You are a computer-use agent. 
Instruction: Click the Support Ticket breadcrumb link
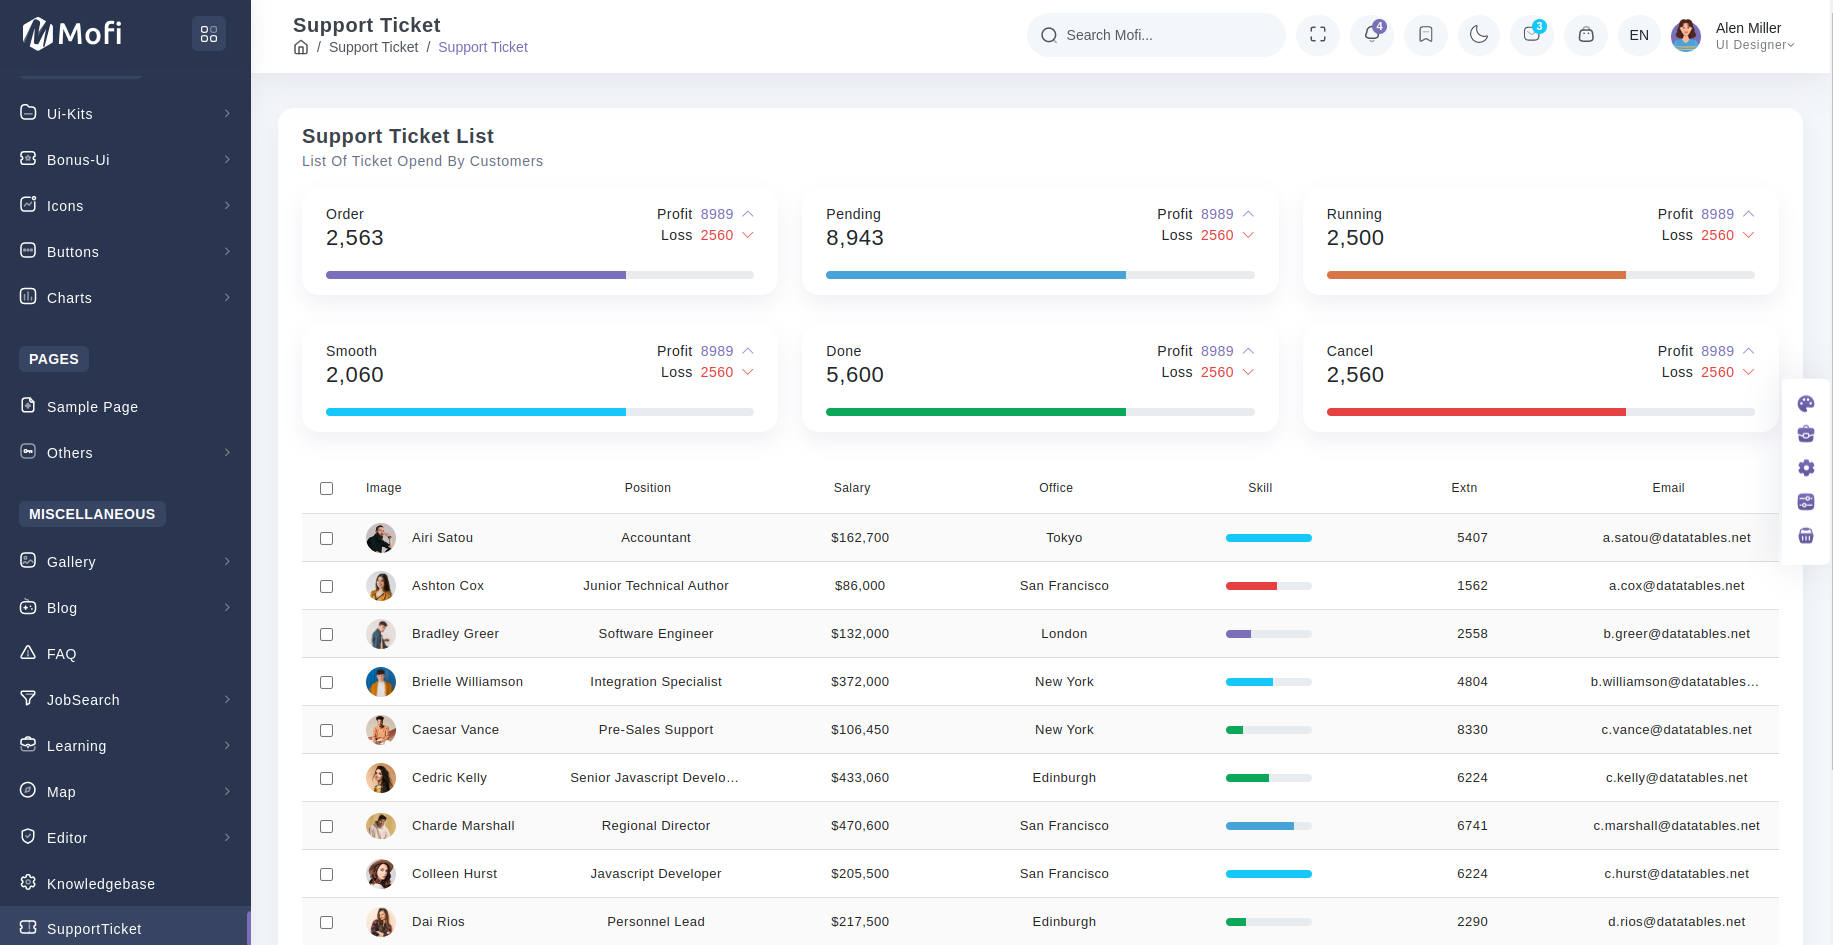pyautogui.click(x=373, y=47)
